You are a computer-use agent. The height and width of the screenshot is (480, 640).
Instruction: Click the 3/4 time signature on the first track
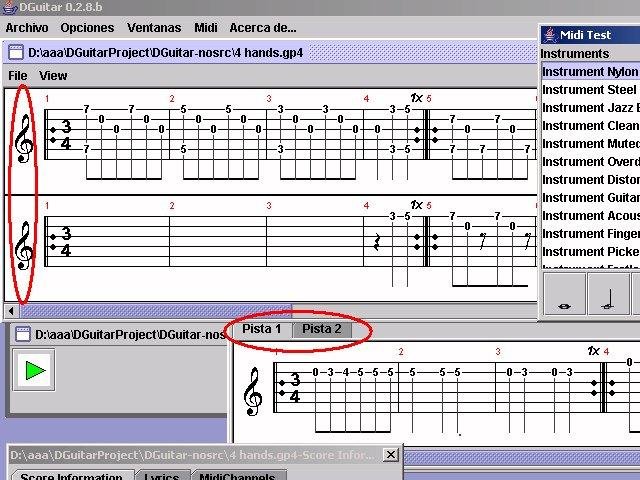66,135
